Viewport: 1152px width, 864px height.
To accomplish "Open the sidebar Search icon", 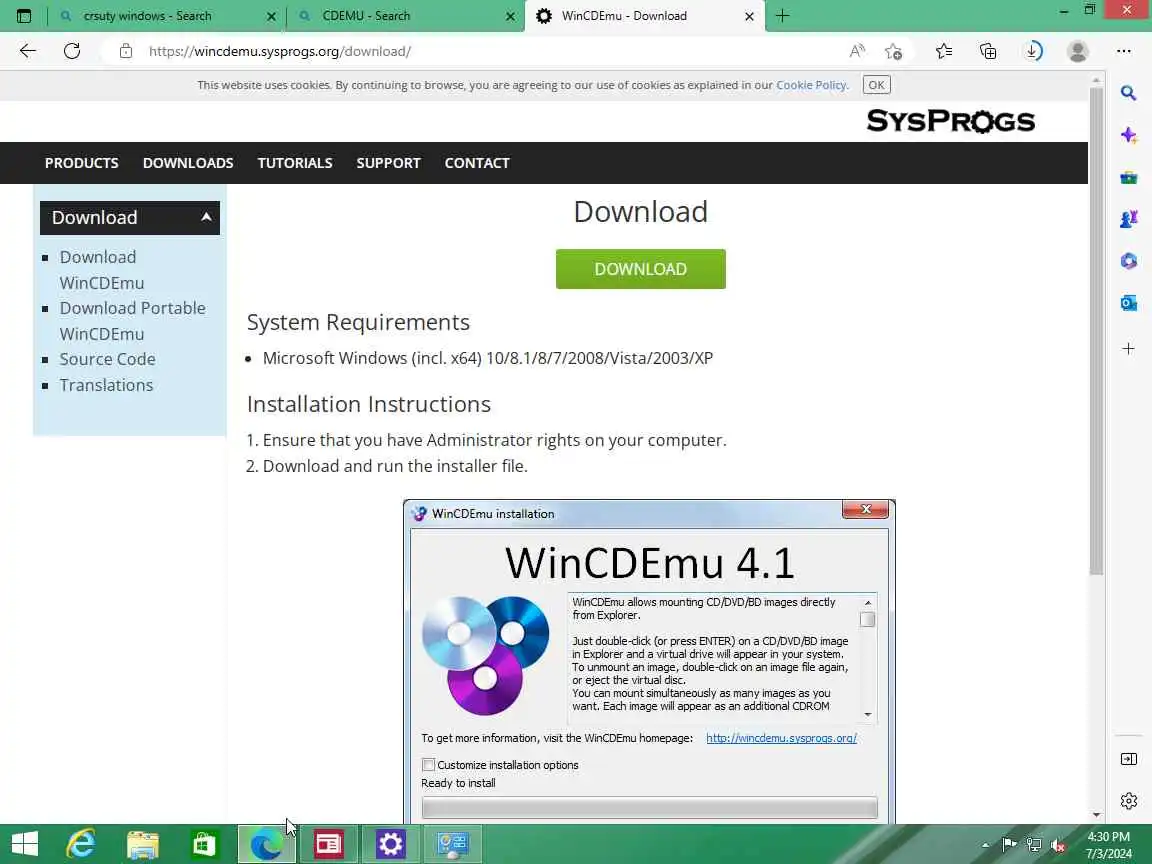I will 1128,93.
